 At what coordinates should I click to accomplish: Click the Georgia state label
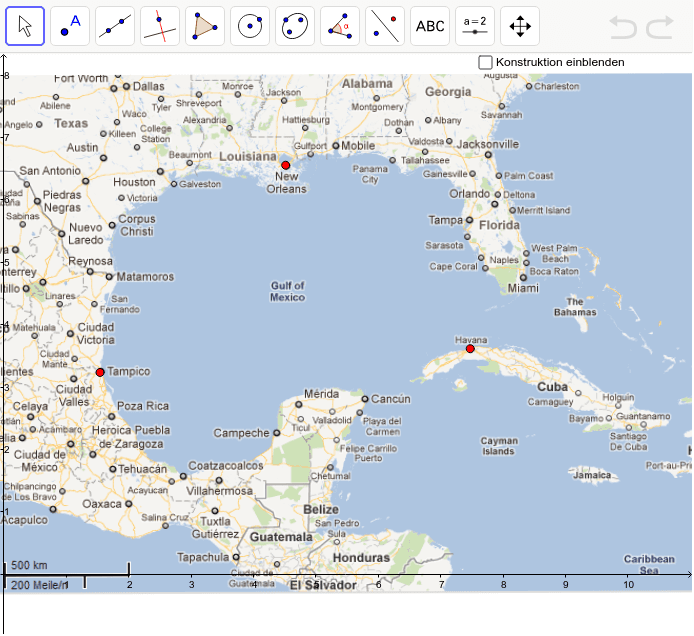coord(448,92)
